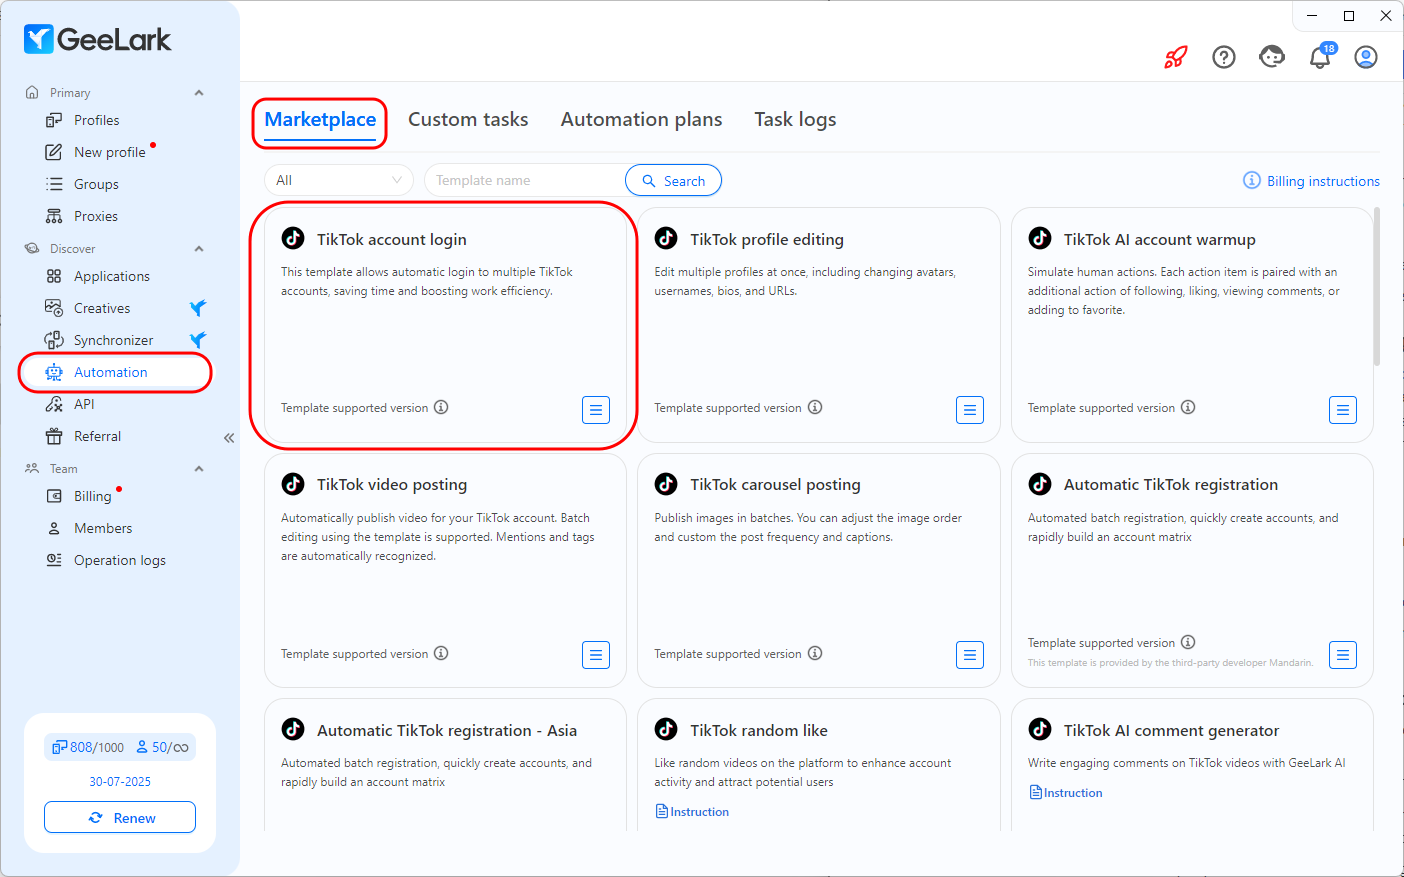Switch to Task logs tab
Screen dimensions: 1404x877
795,120
